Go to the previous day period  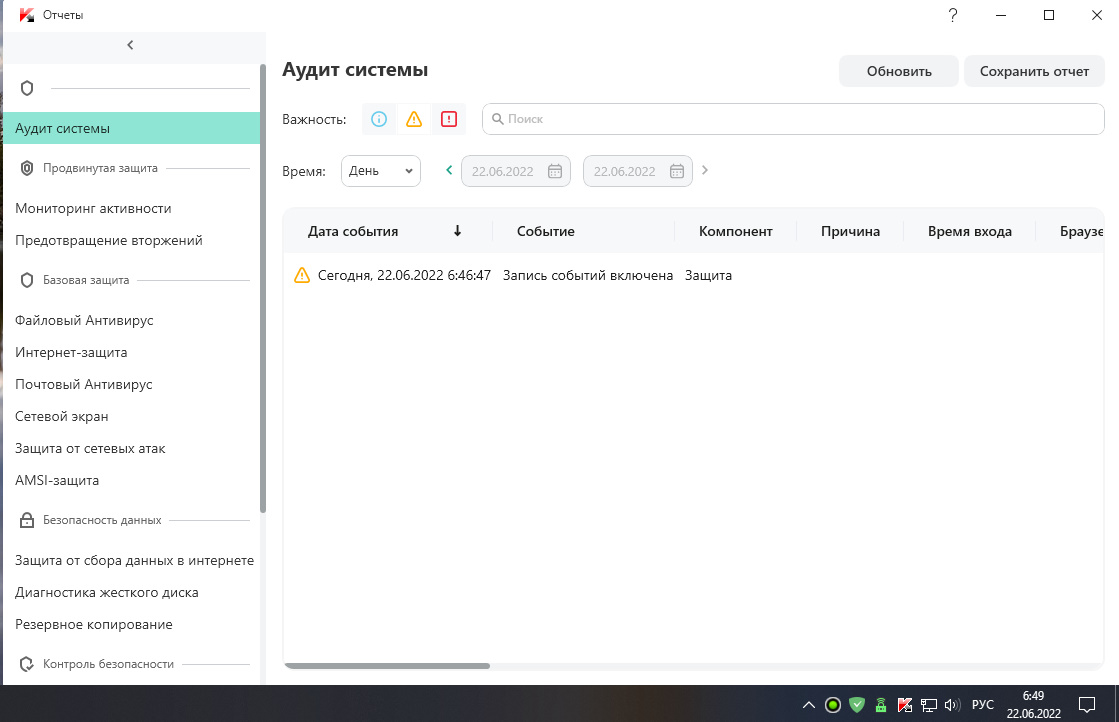[449, 170]
